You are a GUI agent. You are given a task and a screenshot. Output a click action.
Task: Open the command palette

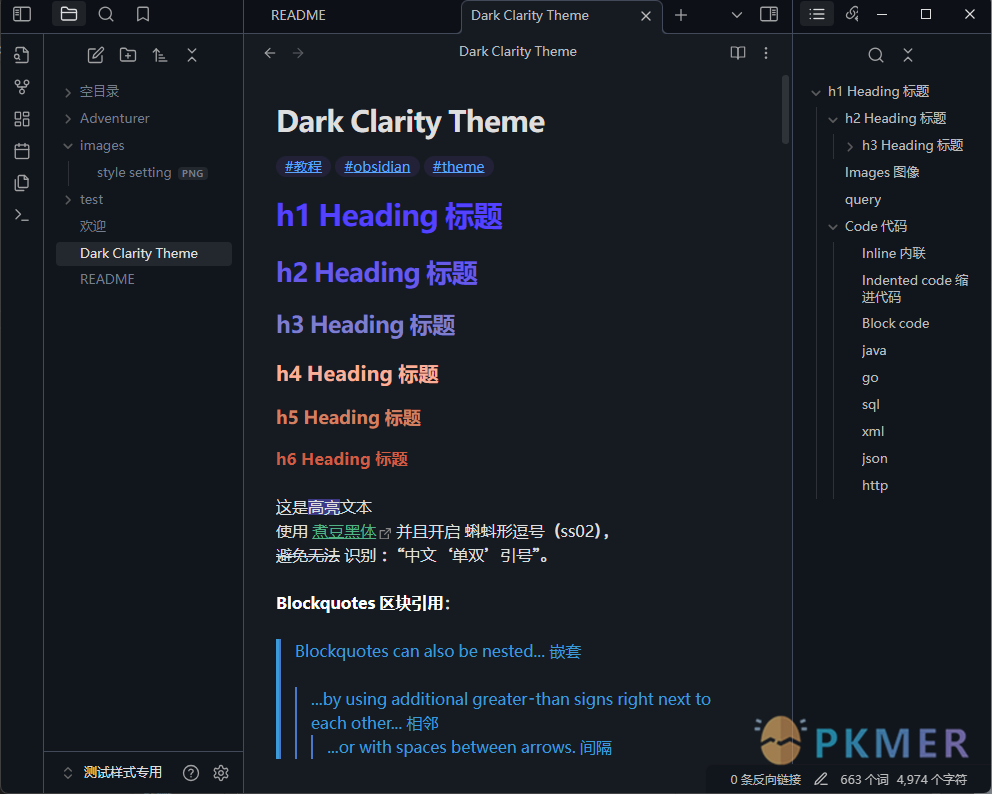pyautogui.click(x=22, y=216)
